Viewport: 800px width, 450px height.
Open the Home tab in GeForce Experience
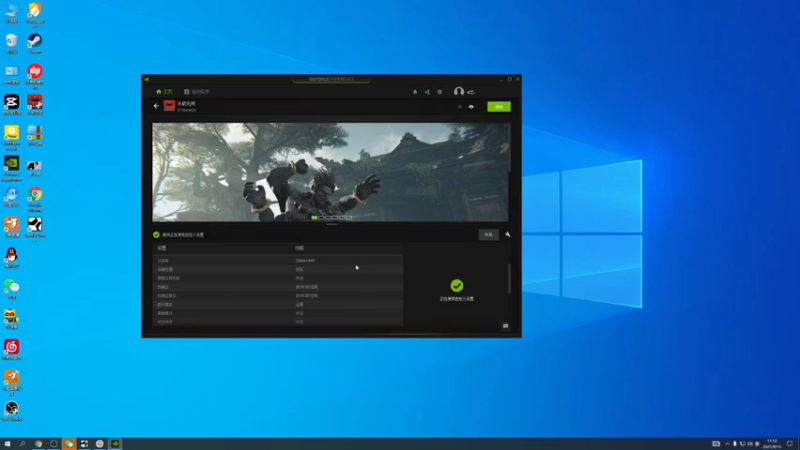click(x=164, y=92)
